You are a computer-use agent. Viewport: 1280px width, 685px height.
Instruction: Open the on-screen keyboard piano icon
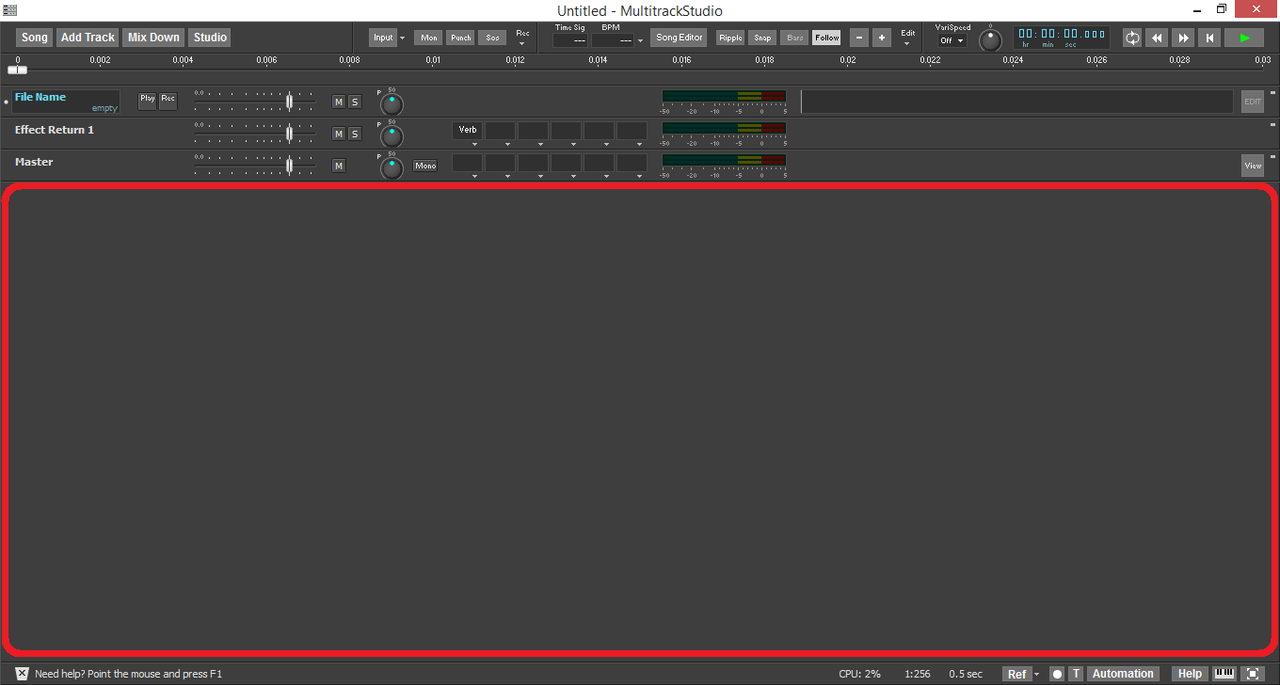1224,674
